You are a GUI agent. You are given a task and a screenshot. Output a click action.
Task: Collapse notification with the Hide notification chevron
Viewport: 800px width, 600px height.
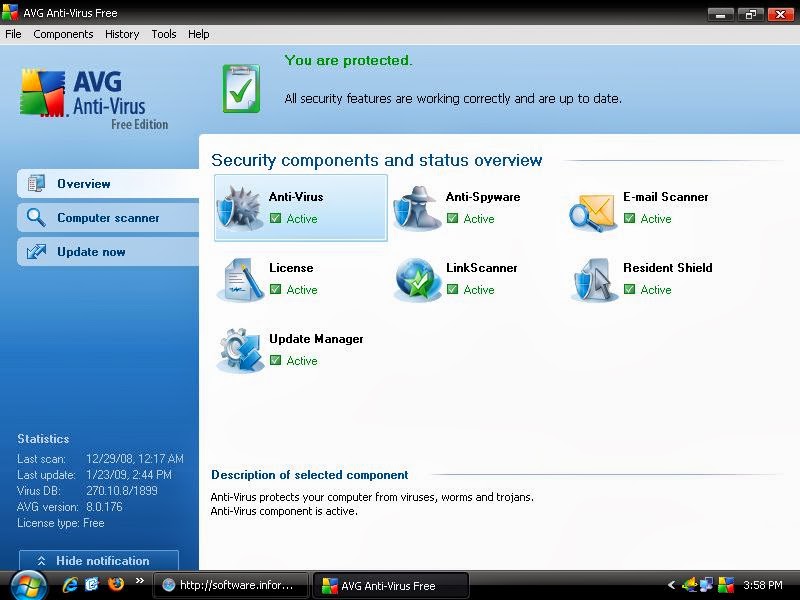pyautogui.click(x=41, y=561)
